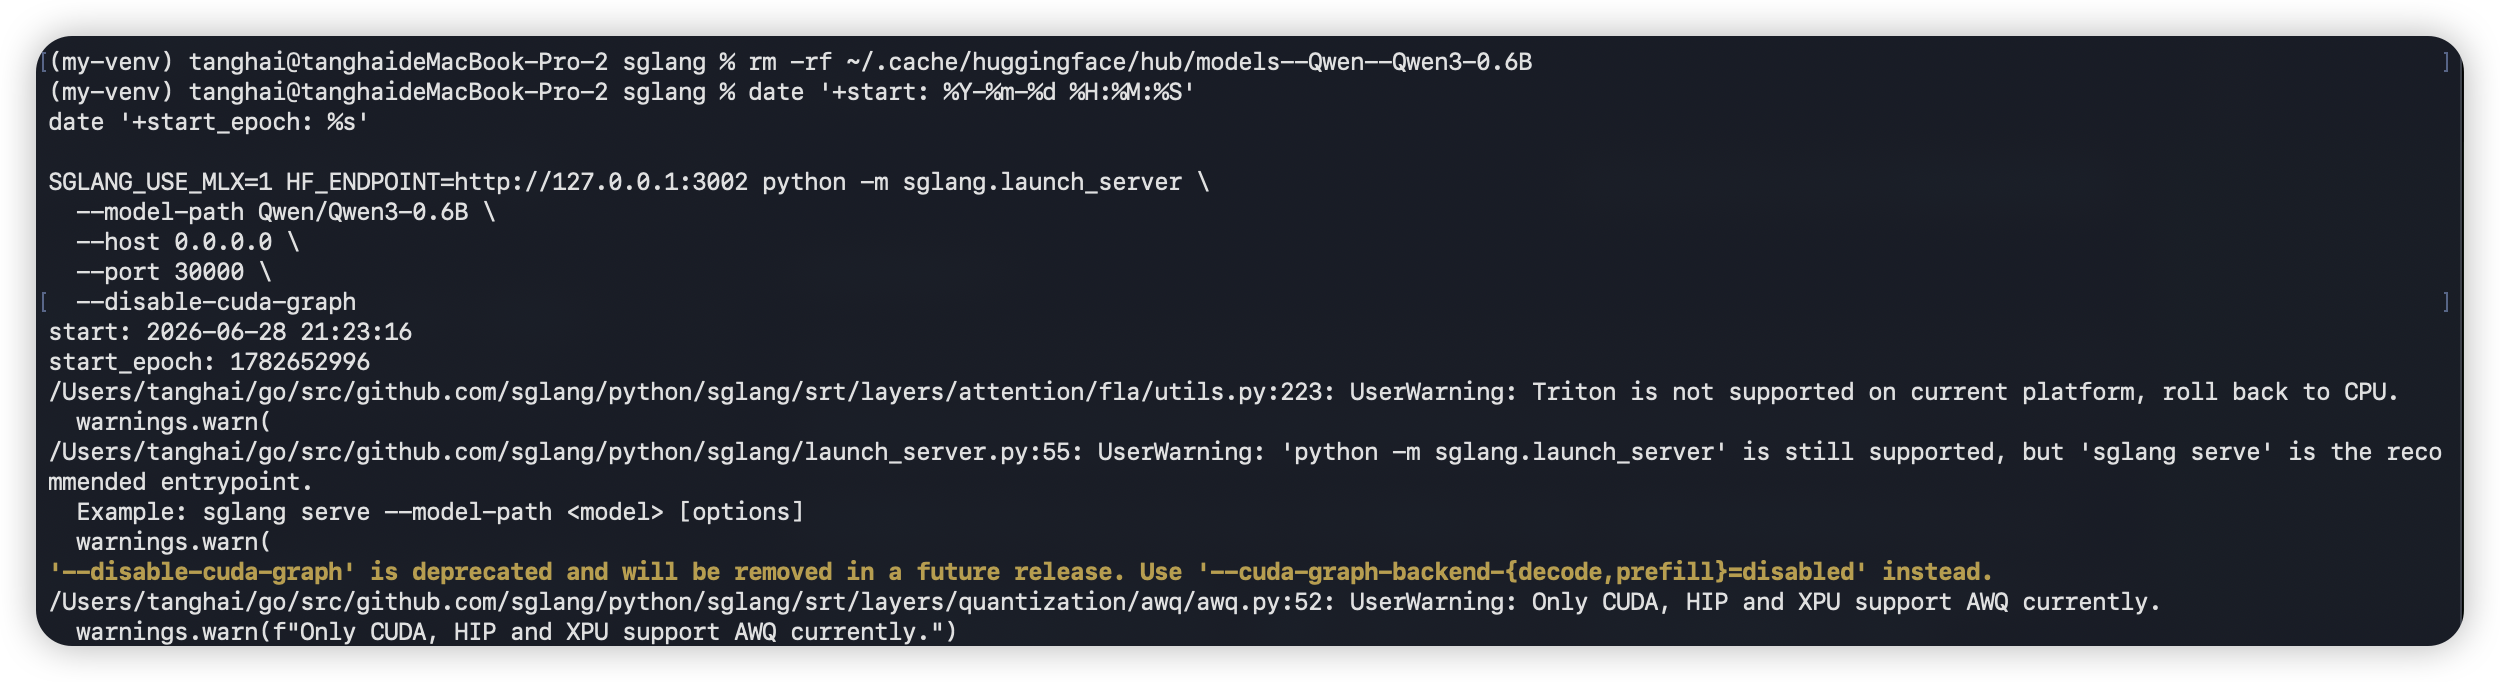Click the line date '+start_epoch: %s'

pos(208,122)
